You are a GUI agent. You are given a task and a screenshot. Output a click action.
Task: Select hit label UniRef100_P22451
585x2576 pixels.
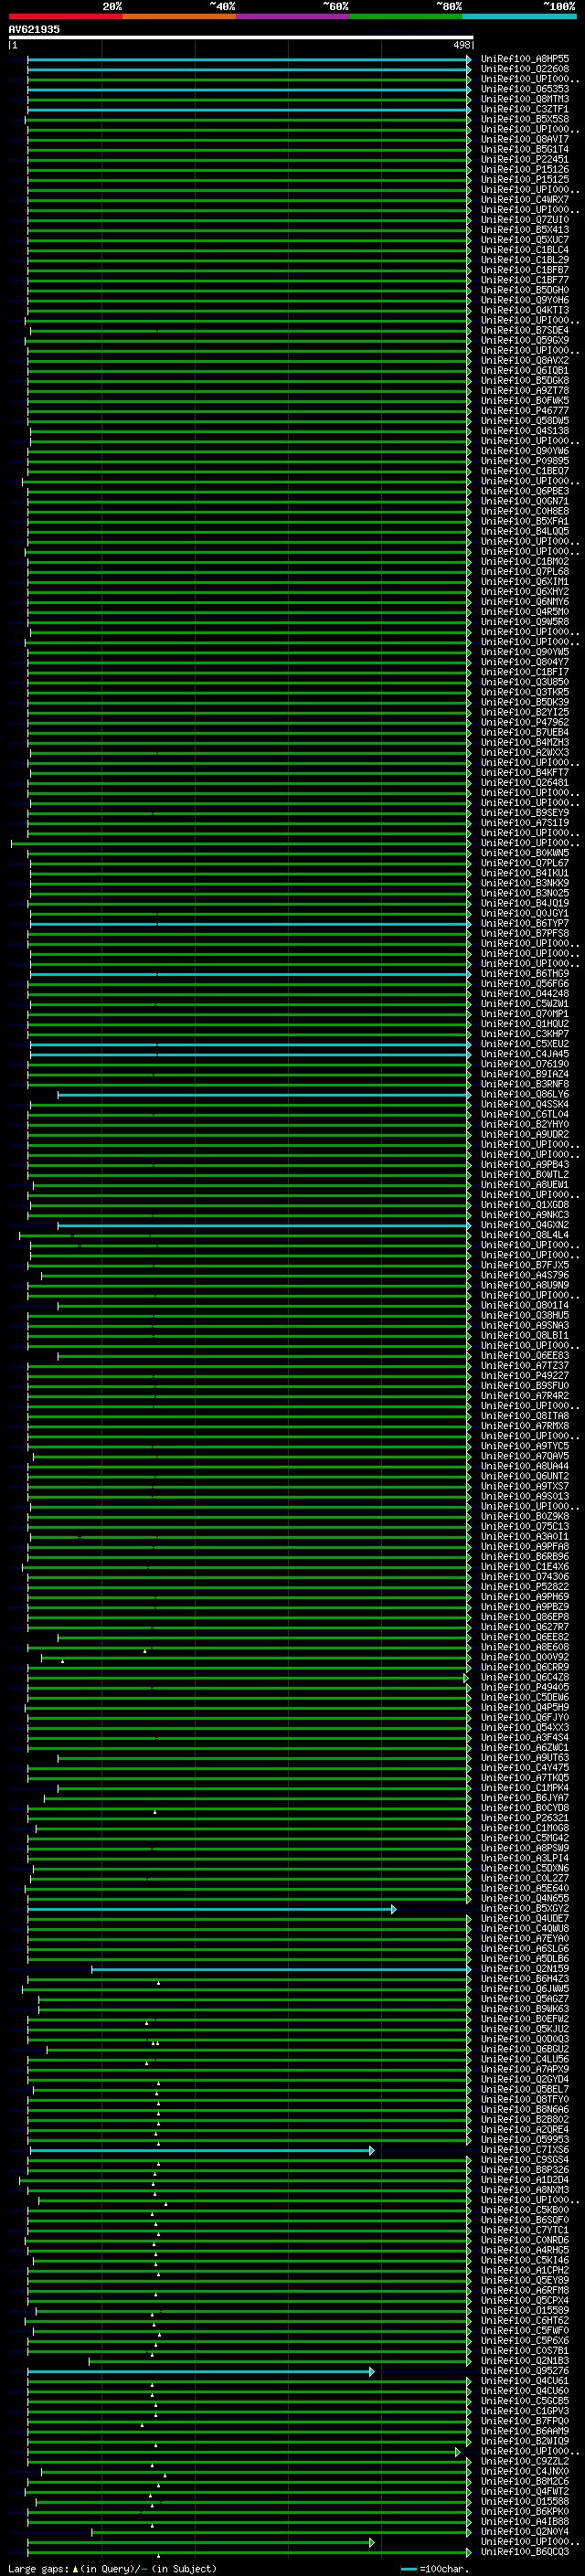click(525, 159)
